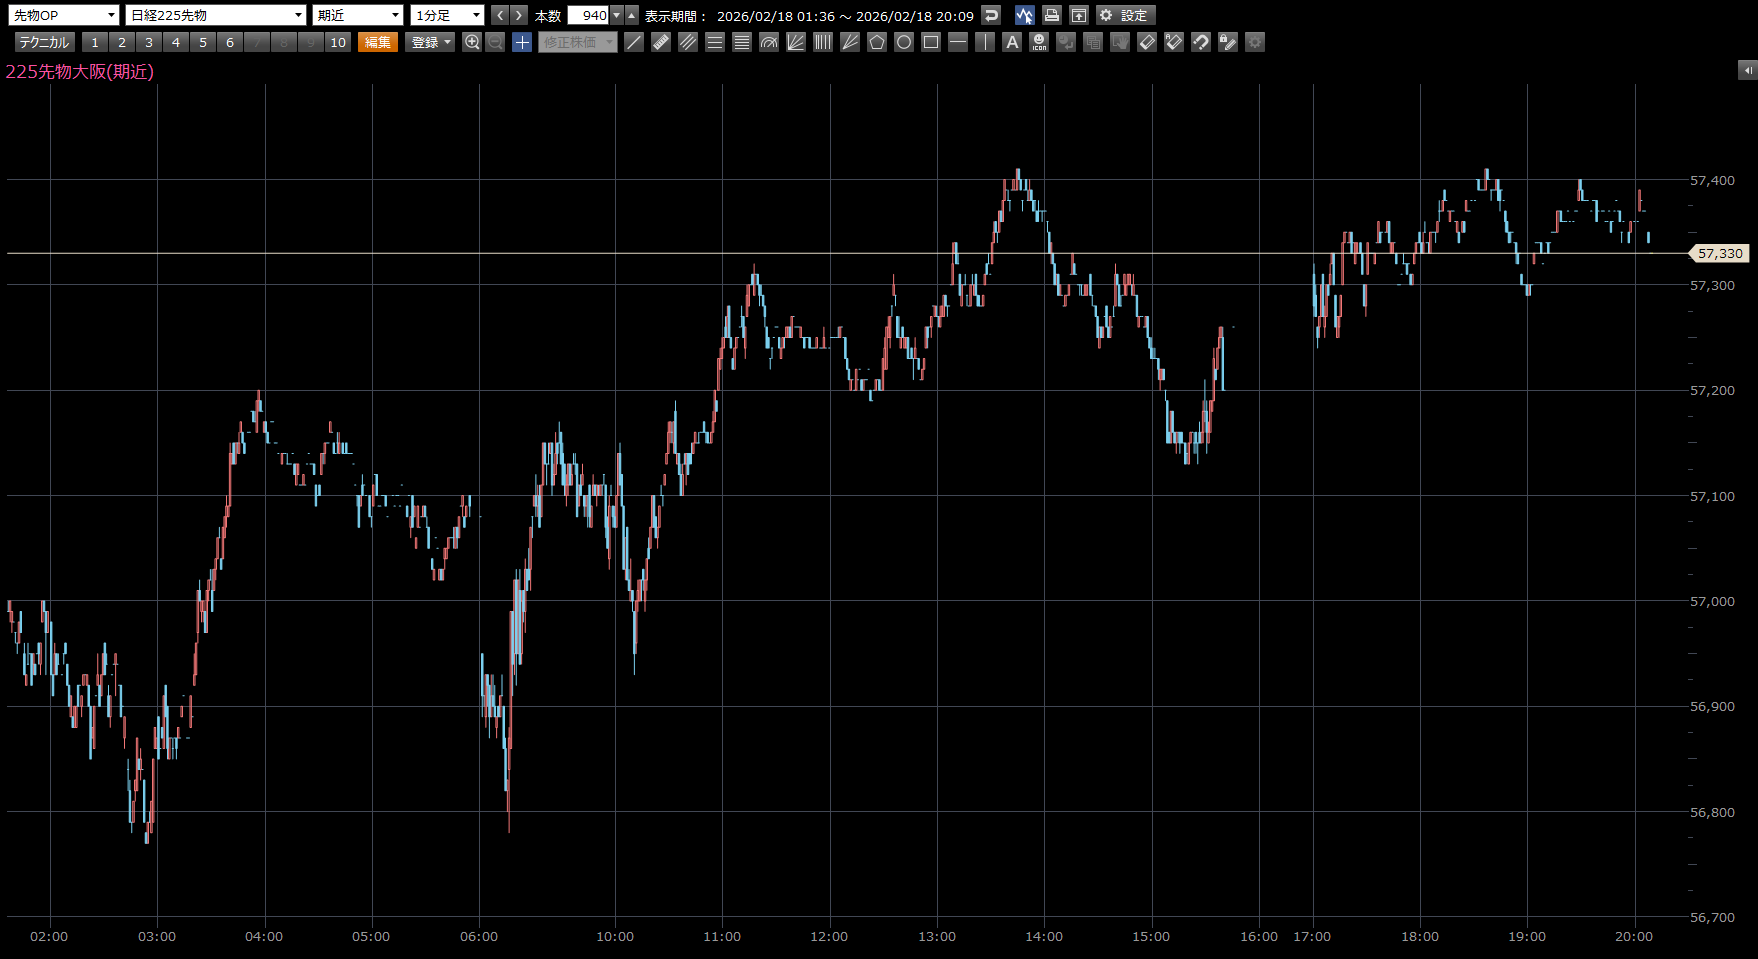Toggle the drawing lock pencil icon

tap(1228, 42)
